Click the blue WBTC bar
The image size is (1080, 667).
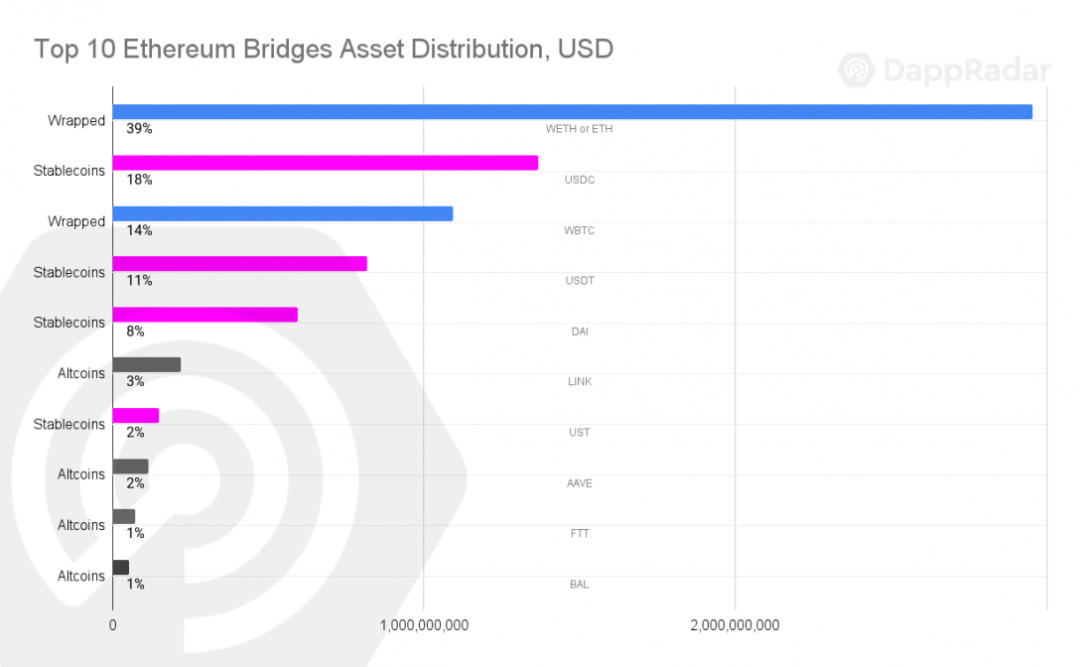(282, 214)
